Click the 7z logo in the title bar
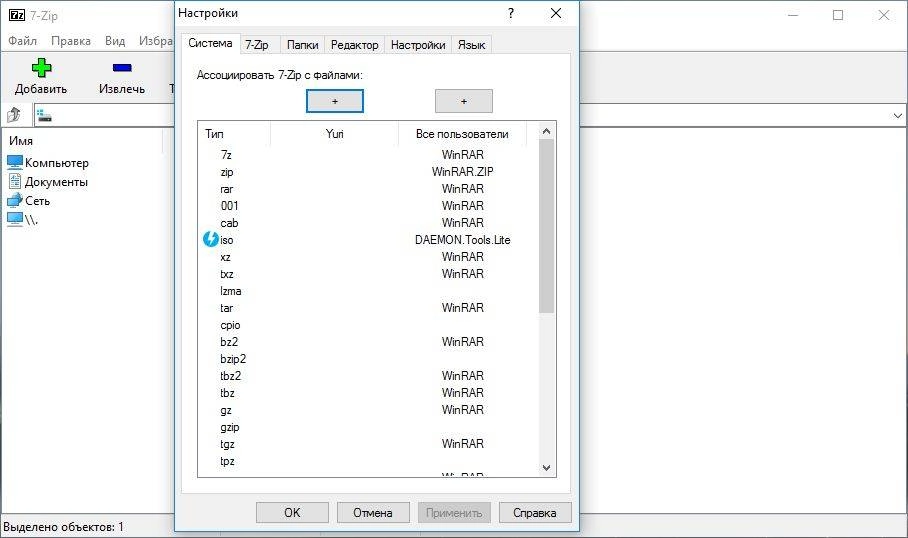This screenshot has width=908, height=538. 17,15
